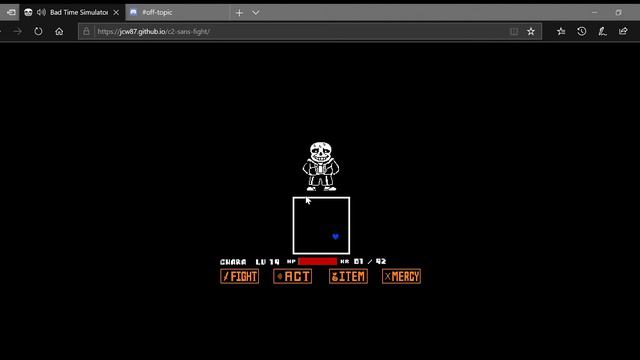This screenshot has height=360, width=640.
Task: Minimize the browser window
Action: coord(594,13)
